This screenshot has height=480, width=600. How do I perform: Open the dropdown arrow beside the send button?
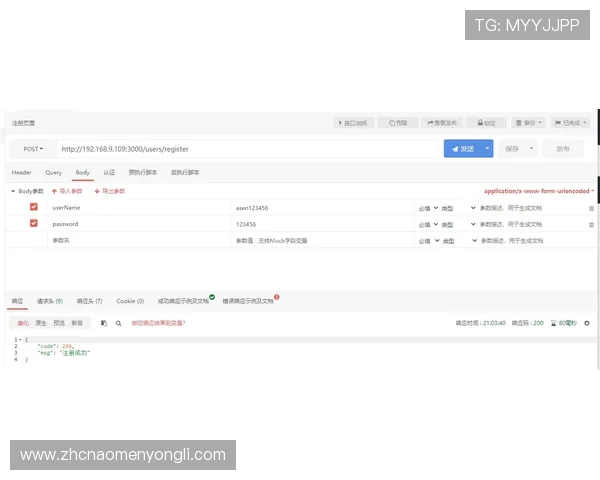(x=487, y=148)
